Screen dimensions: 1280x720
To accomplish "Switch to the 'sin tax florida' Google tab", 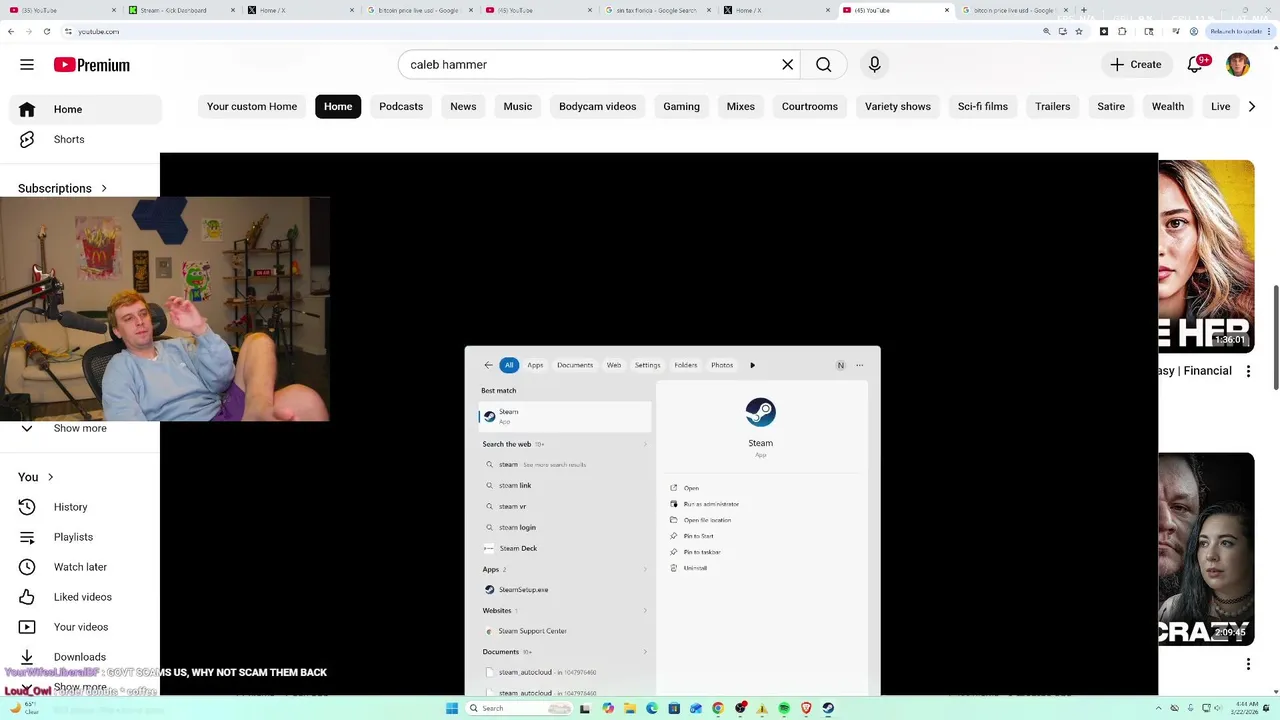I will click(657, 10).
